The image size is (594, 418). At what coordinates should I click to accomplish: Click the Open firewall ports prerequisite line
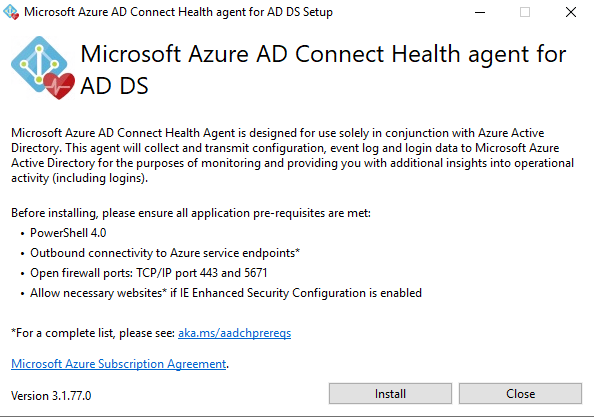[x=149, y=273]
